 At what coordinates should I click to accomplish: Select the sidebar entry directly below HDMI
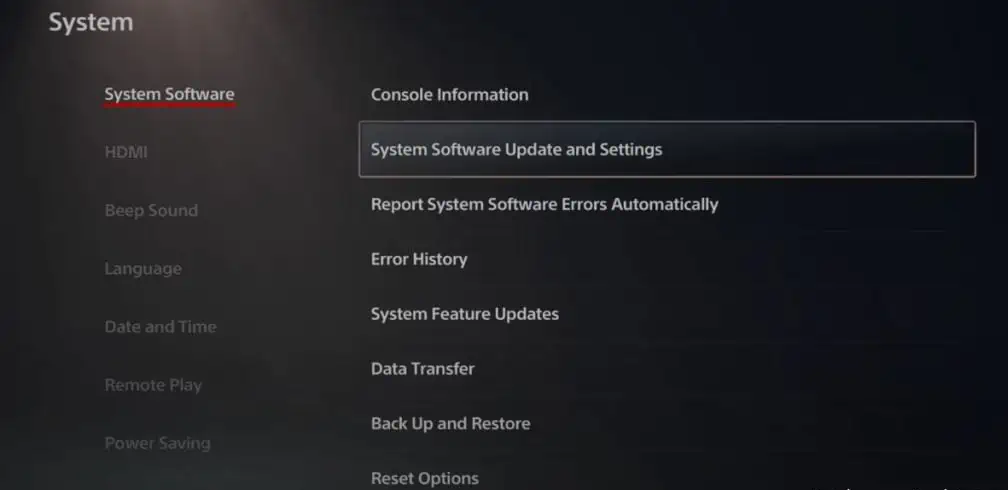tap(151, 211)
